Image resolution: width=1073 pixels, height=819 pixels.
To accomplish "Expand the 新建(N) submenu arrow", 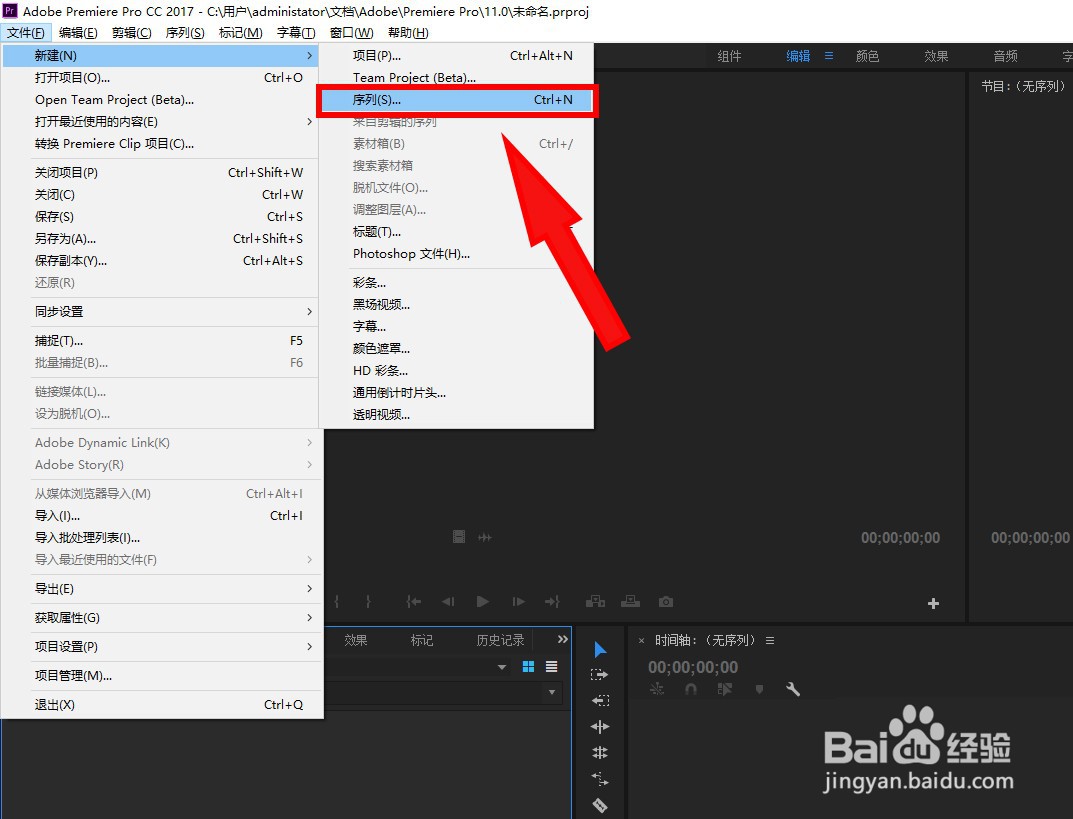I will coord(309,55).
